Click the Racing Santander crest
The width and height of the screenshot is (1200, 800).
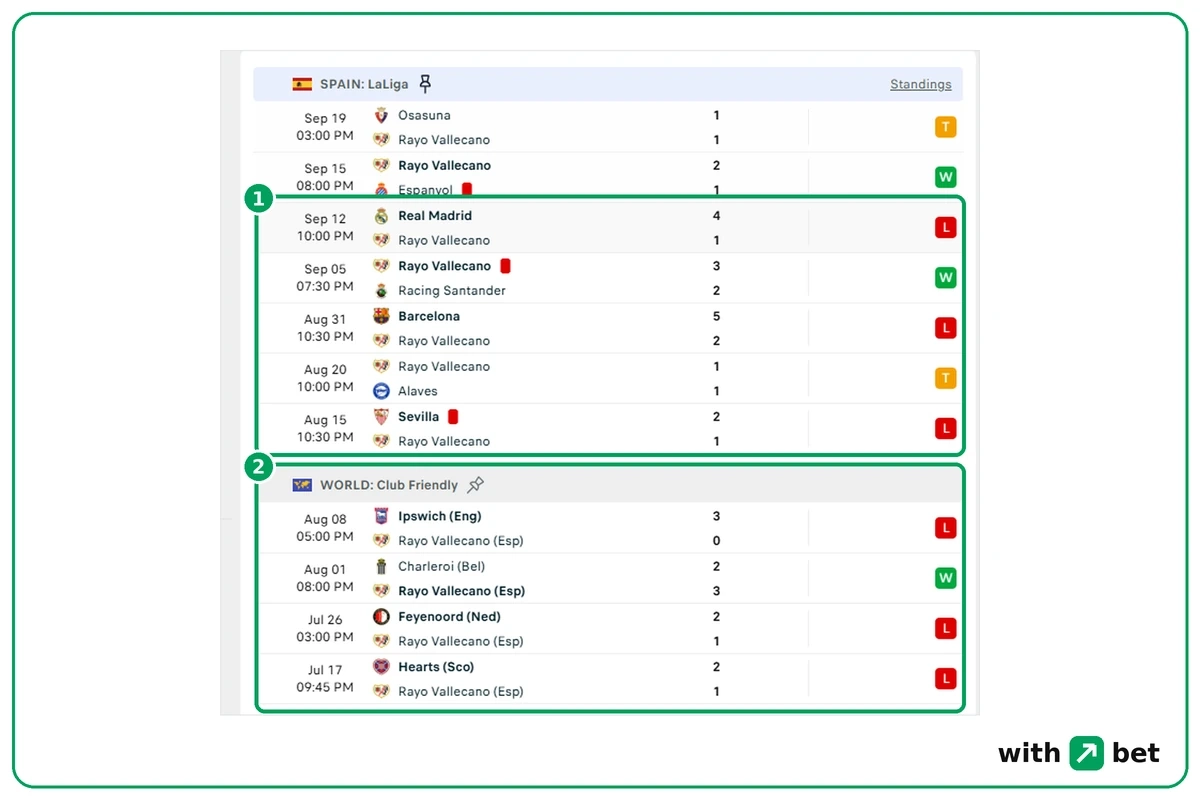[x=381, y=291]
